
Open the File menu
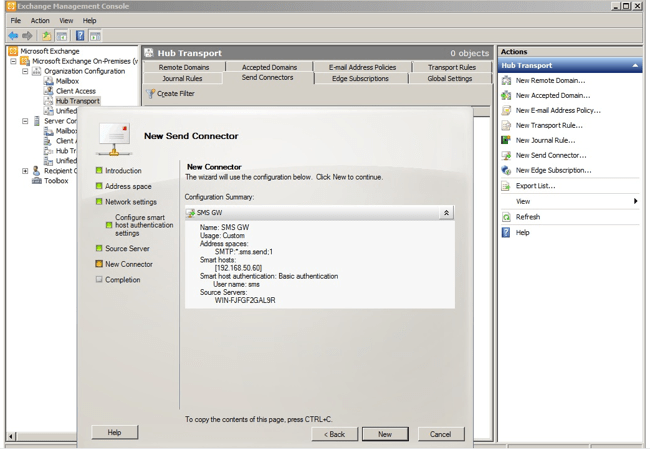[x=16, y=20]
